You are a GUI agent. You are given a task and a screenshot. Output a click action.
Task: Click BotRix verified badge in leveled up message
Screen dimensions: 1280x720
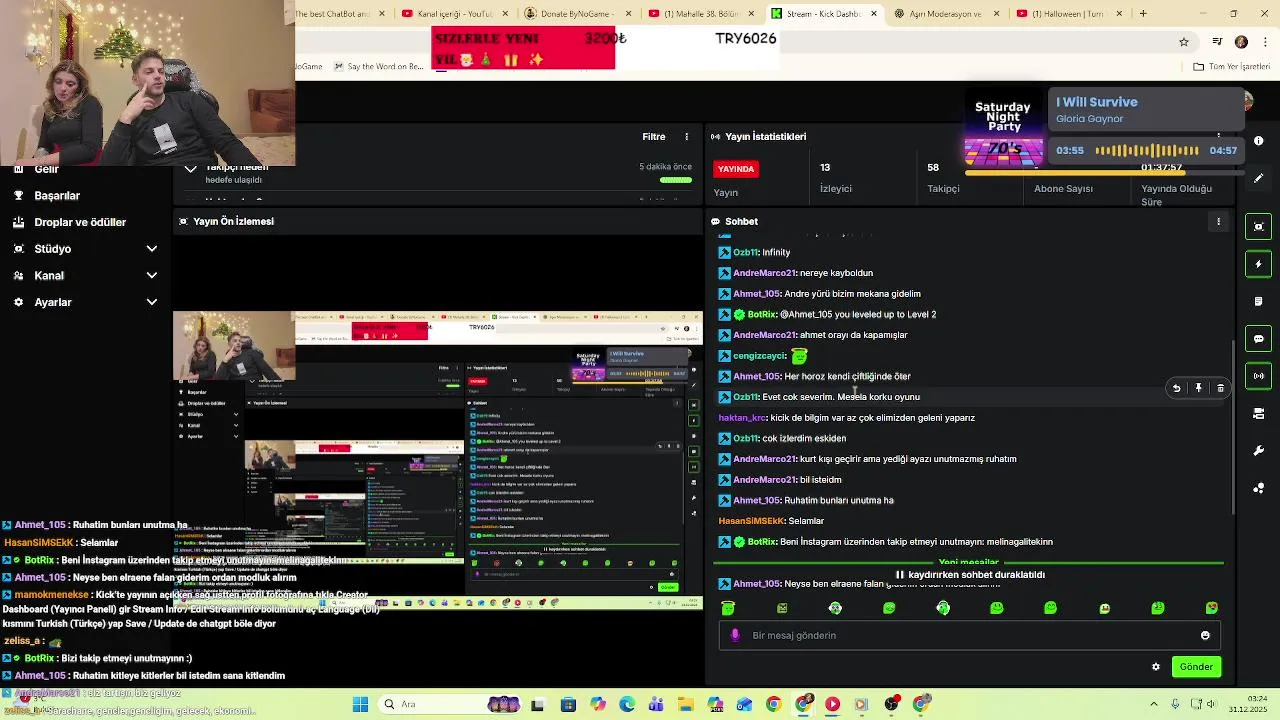(740, 314)
